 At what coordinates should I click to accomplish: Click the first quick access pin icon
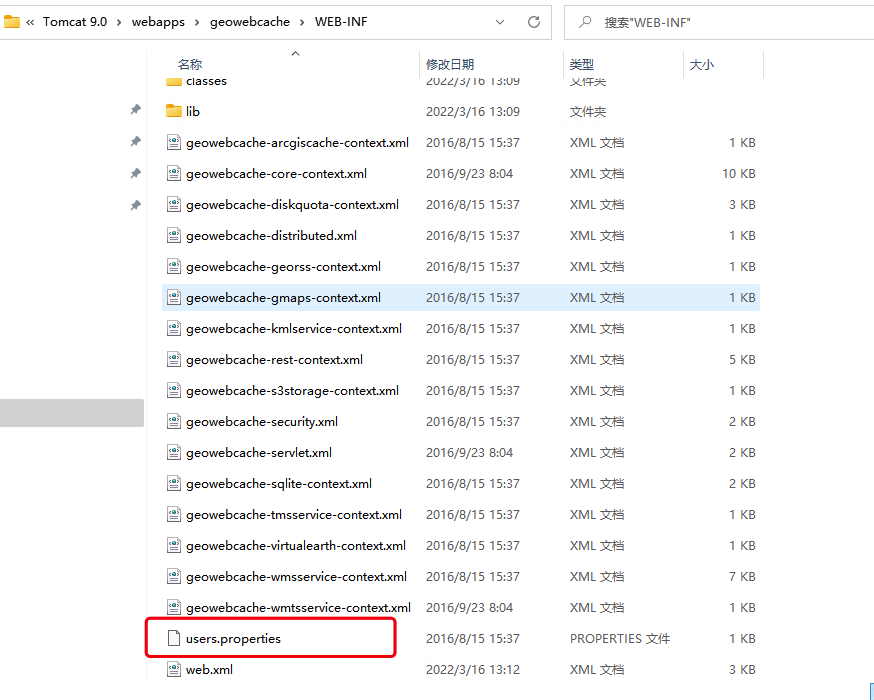click(x=135, y=110)
